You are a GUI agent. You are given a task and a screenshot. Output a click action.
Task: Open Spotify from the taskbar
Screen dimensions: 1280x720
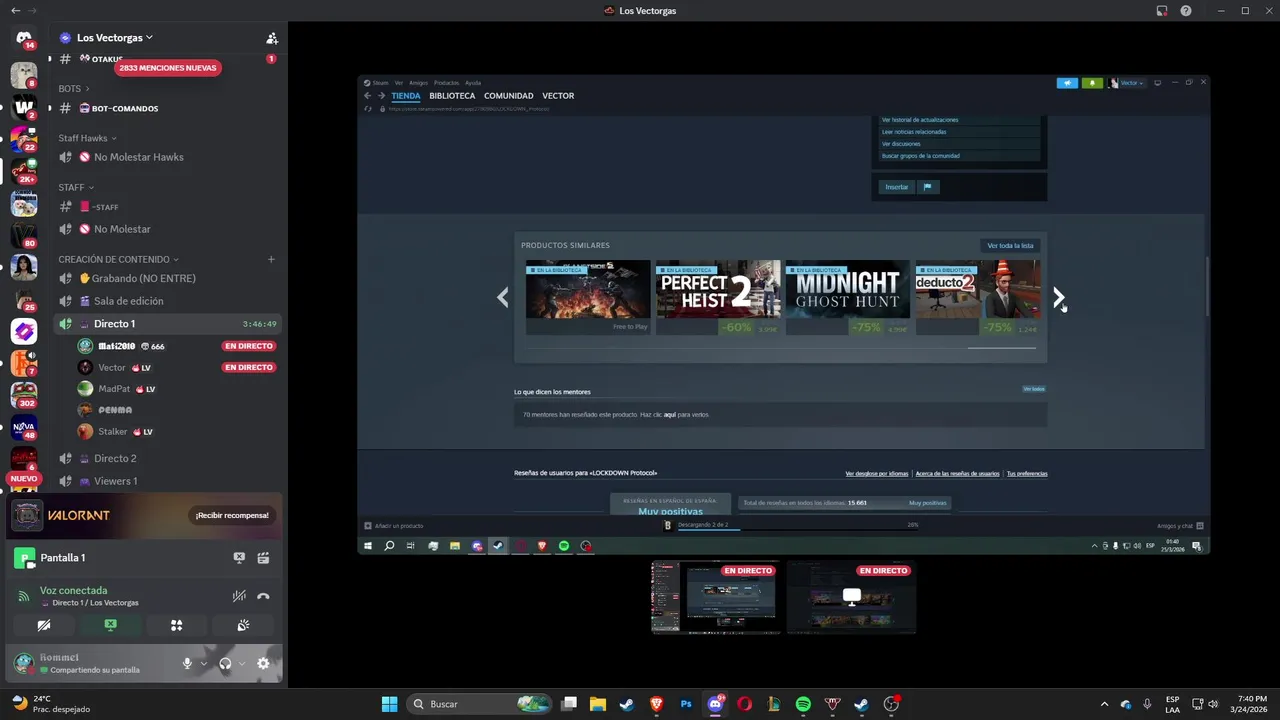click(803, 704)
